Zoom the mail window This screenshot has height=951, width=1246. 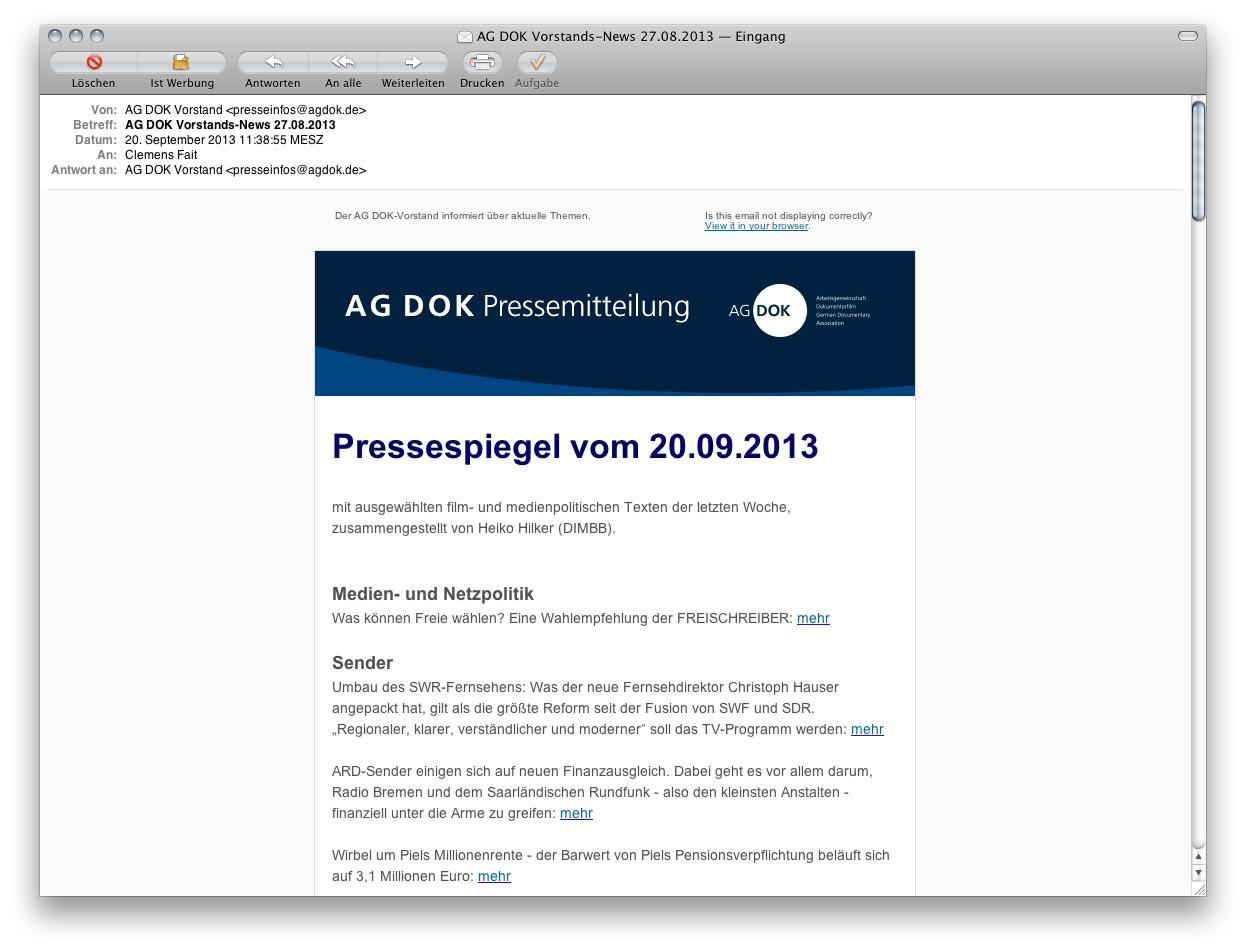click(97, 36)
